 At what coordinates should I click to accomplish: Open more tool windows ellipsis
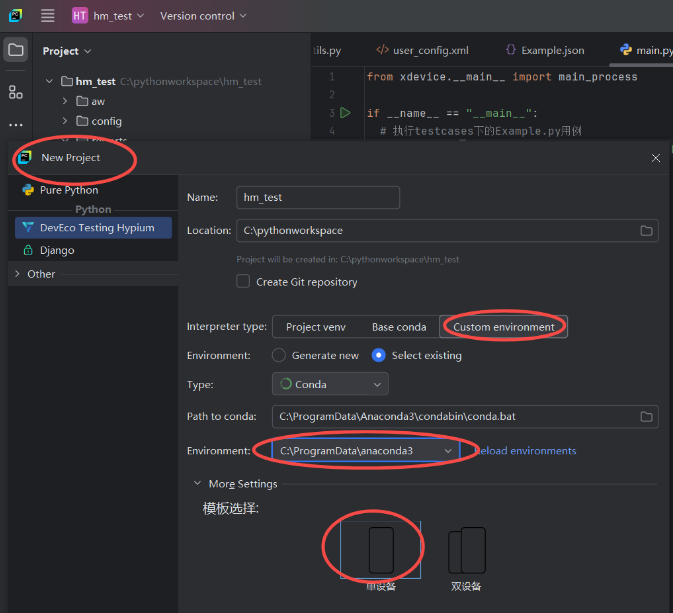(x=16, y=125)
